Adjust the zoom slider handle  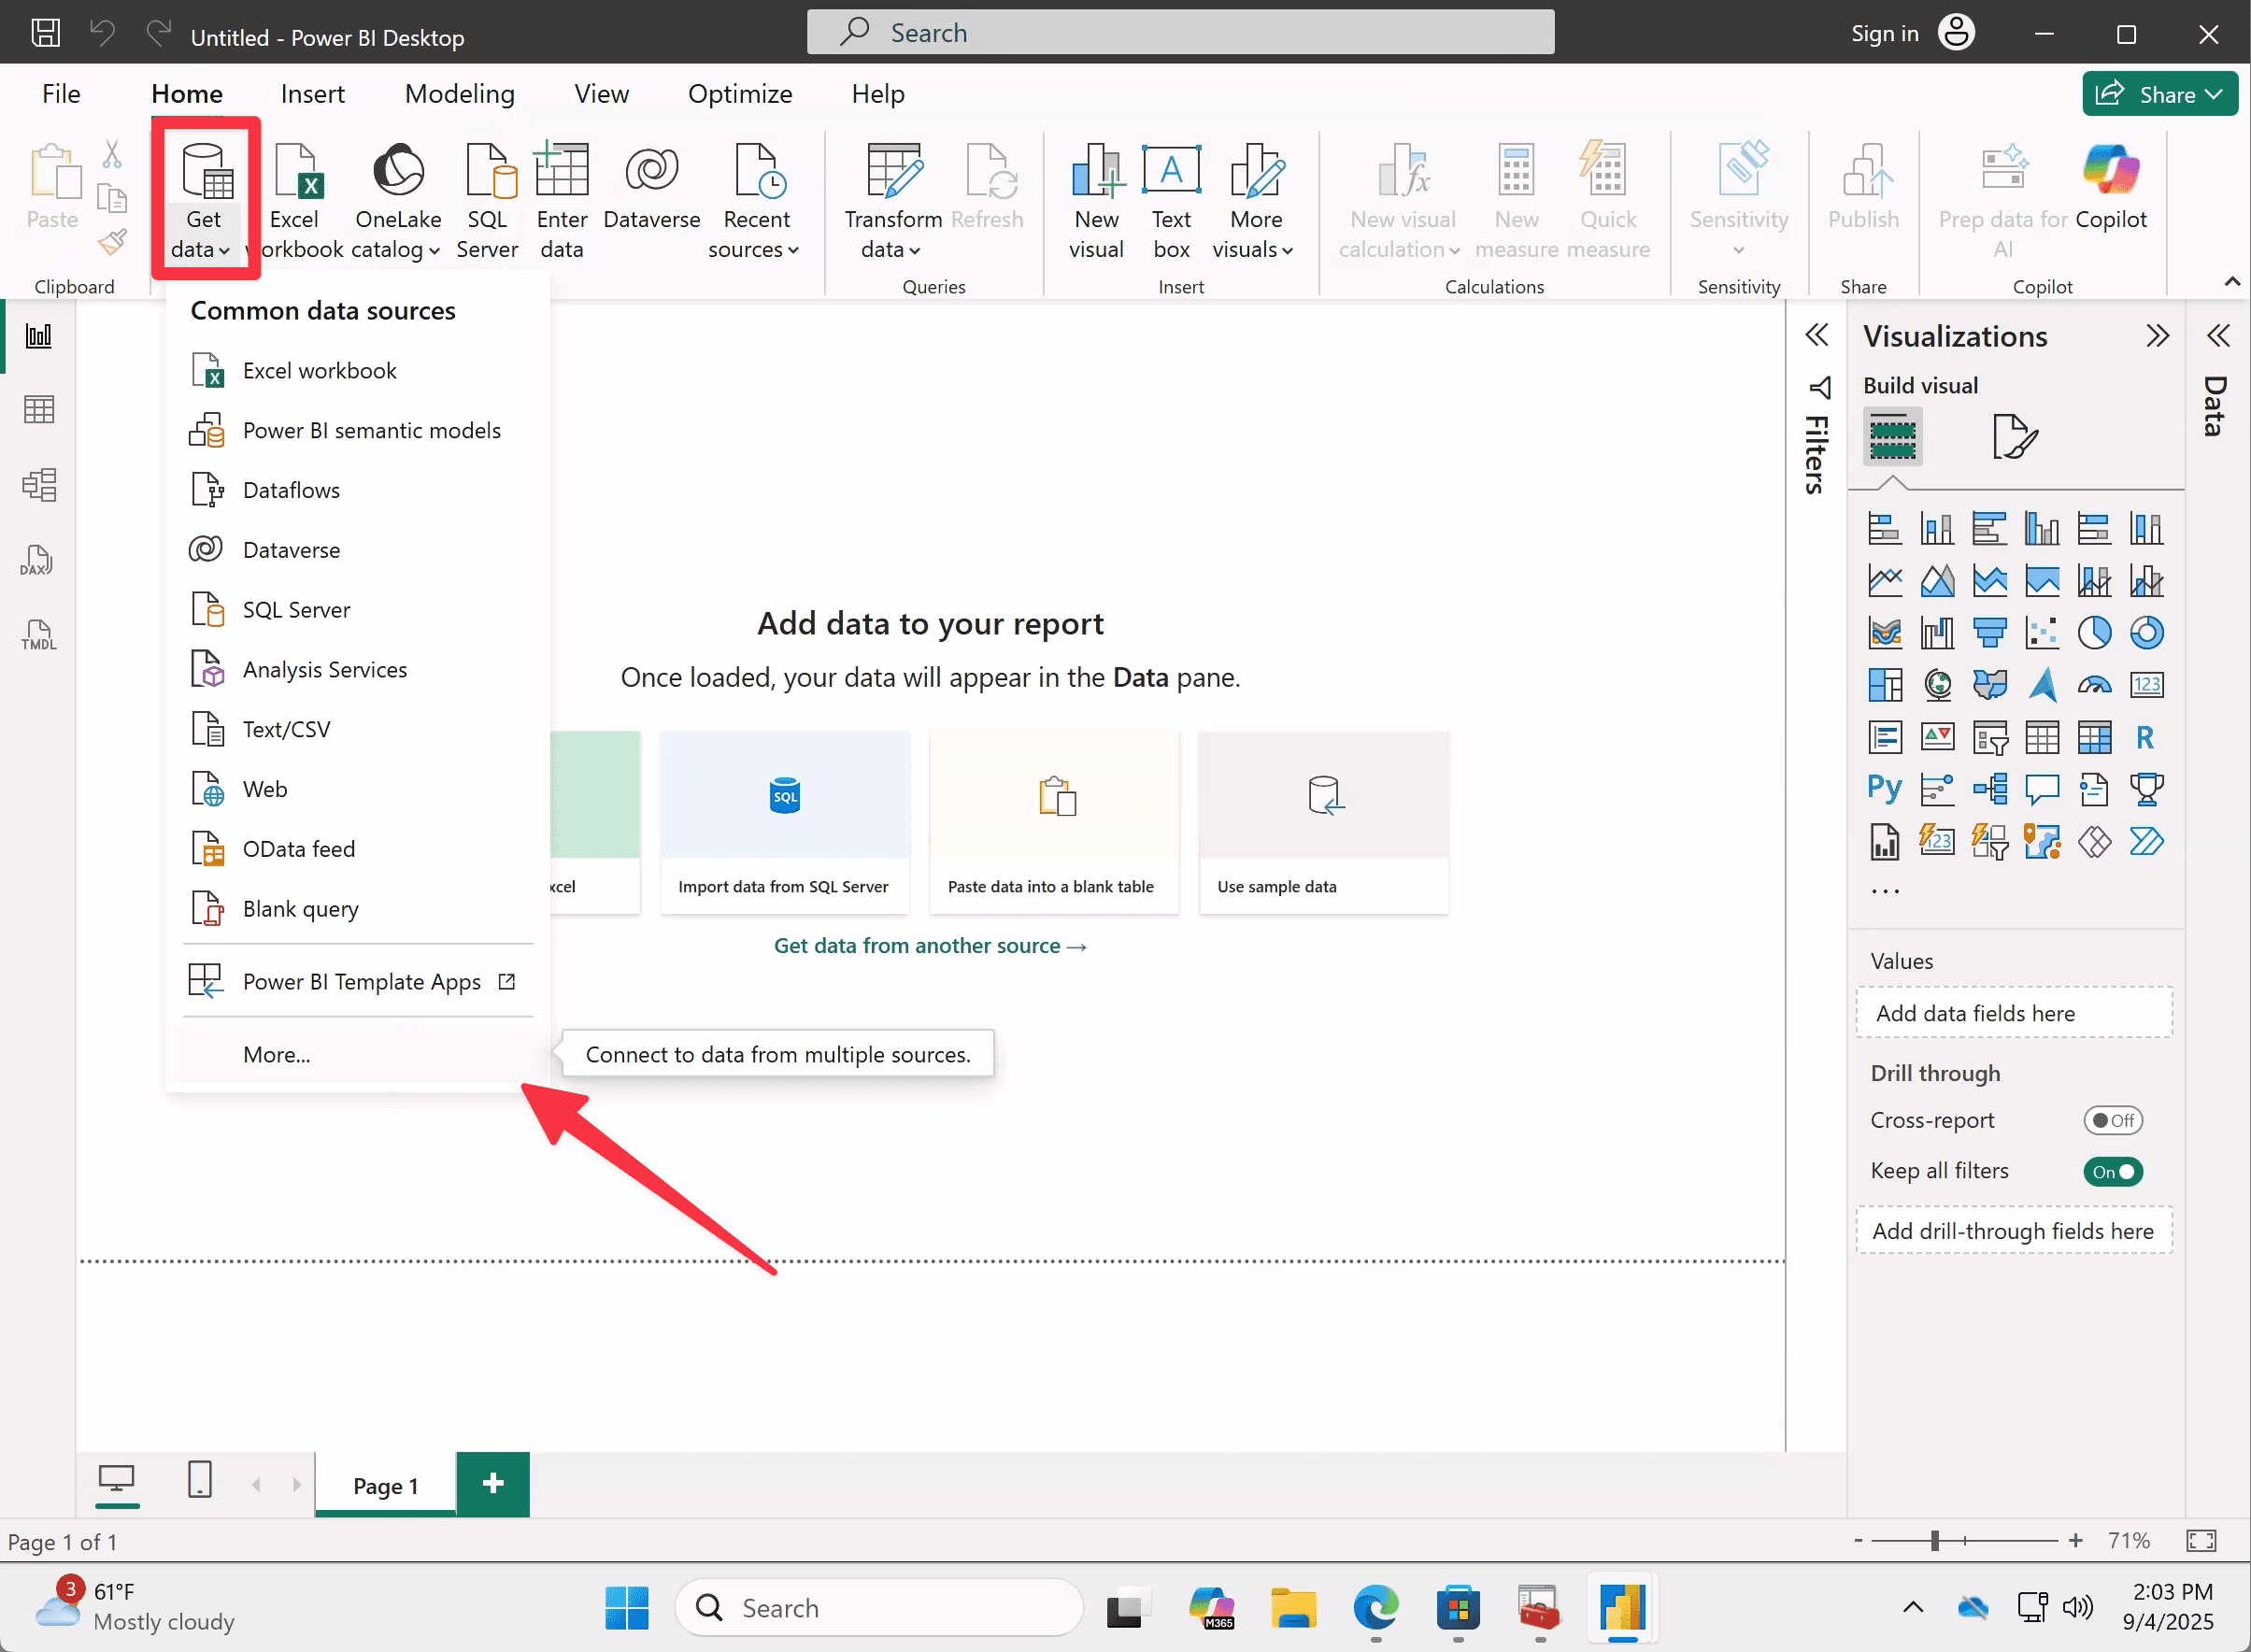(1935, 1541)
